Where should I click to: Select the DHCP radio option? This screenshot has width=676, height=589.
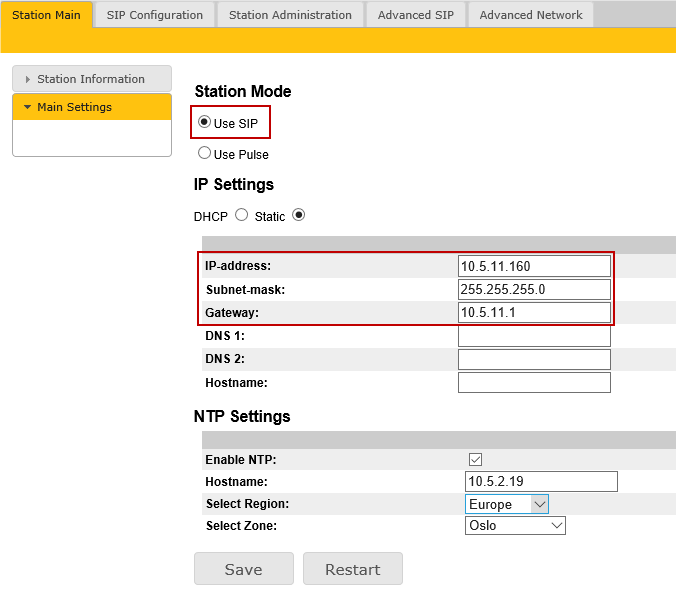pyautogui.click(x=241, y=215)
